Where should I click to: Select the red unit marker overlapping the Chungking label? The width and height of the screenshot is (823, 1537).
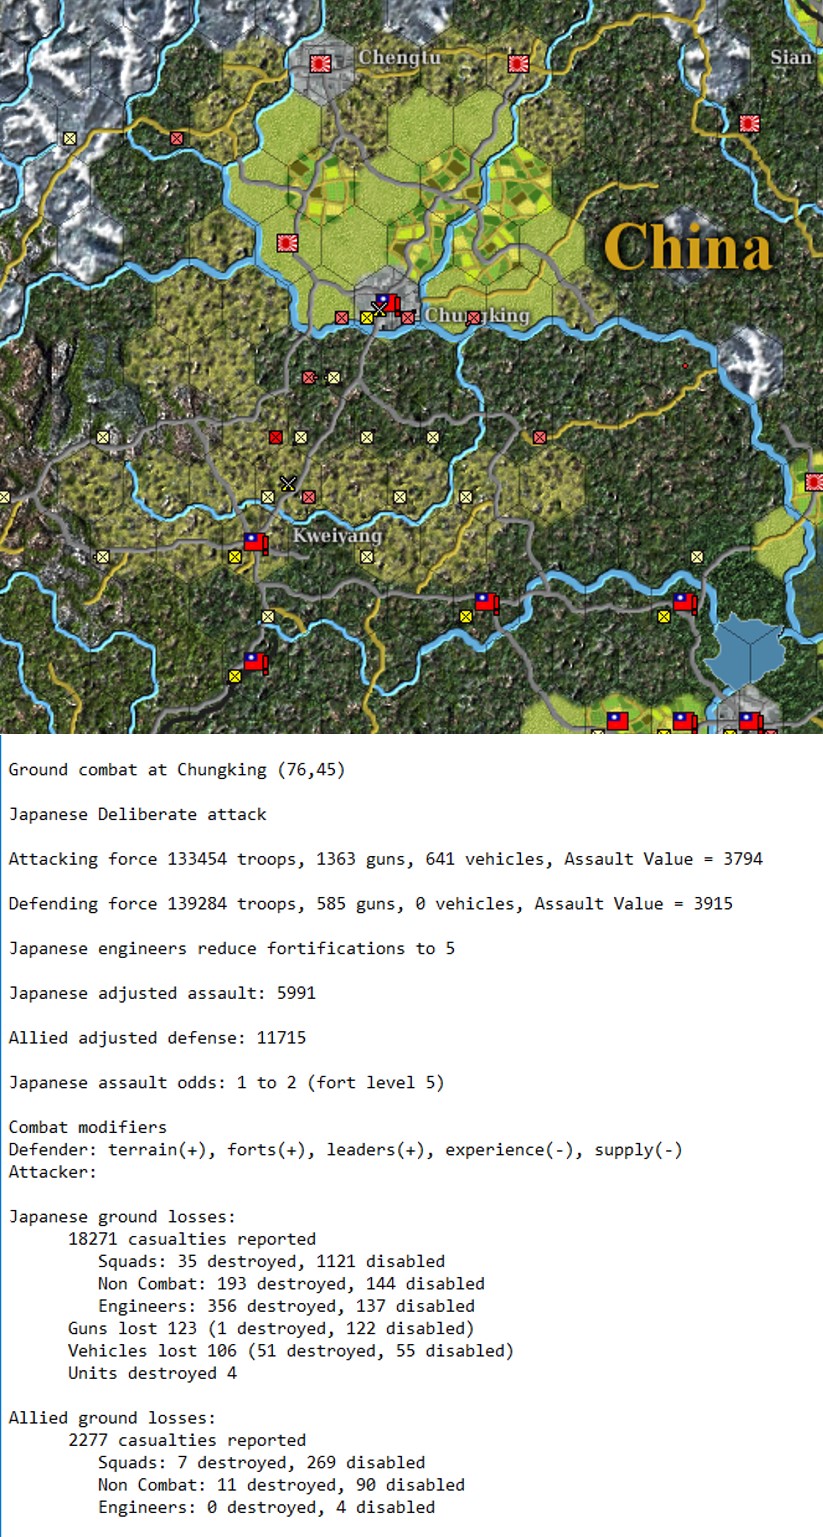(x=474, y=317)
